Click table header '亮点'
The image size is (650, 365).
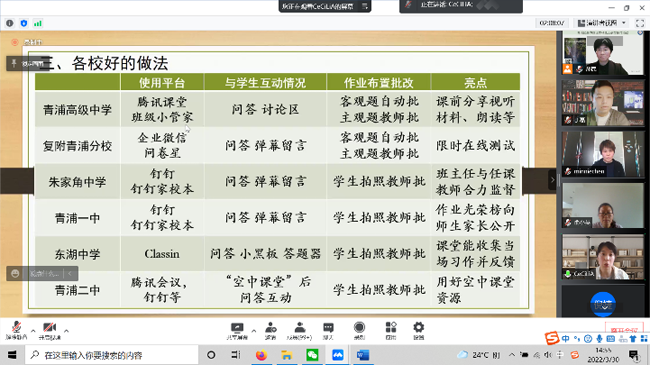point(475,83)
